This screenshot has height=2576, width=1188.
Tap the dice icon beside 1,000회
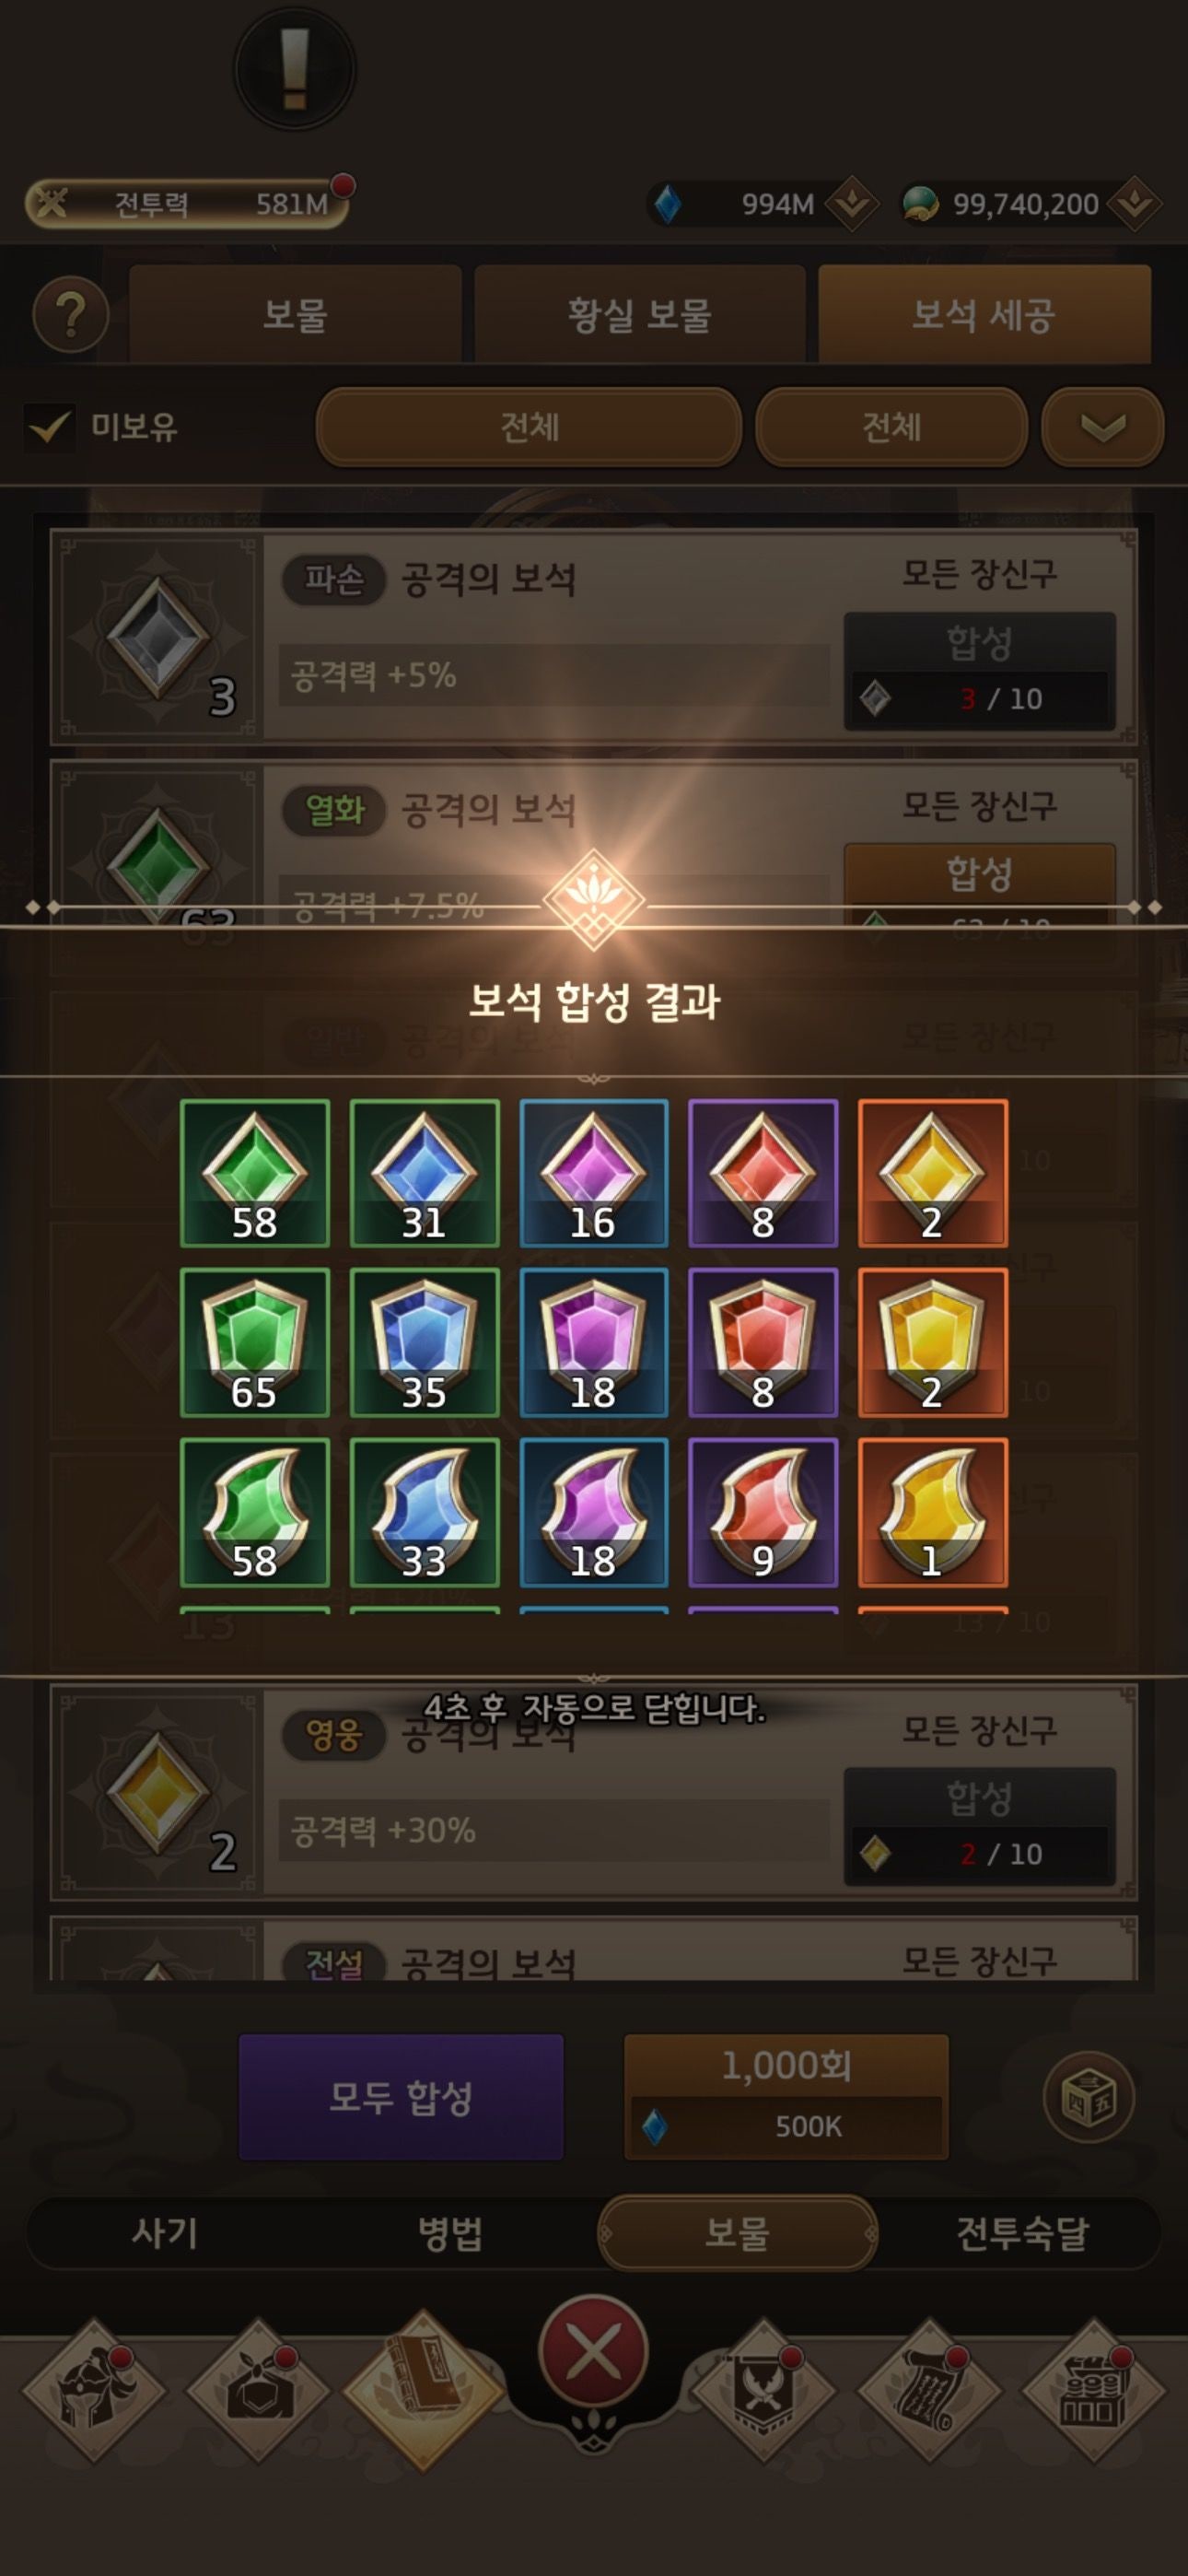tap(1088, 2096)
